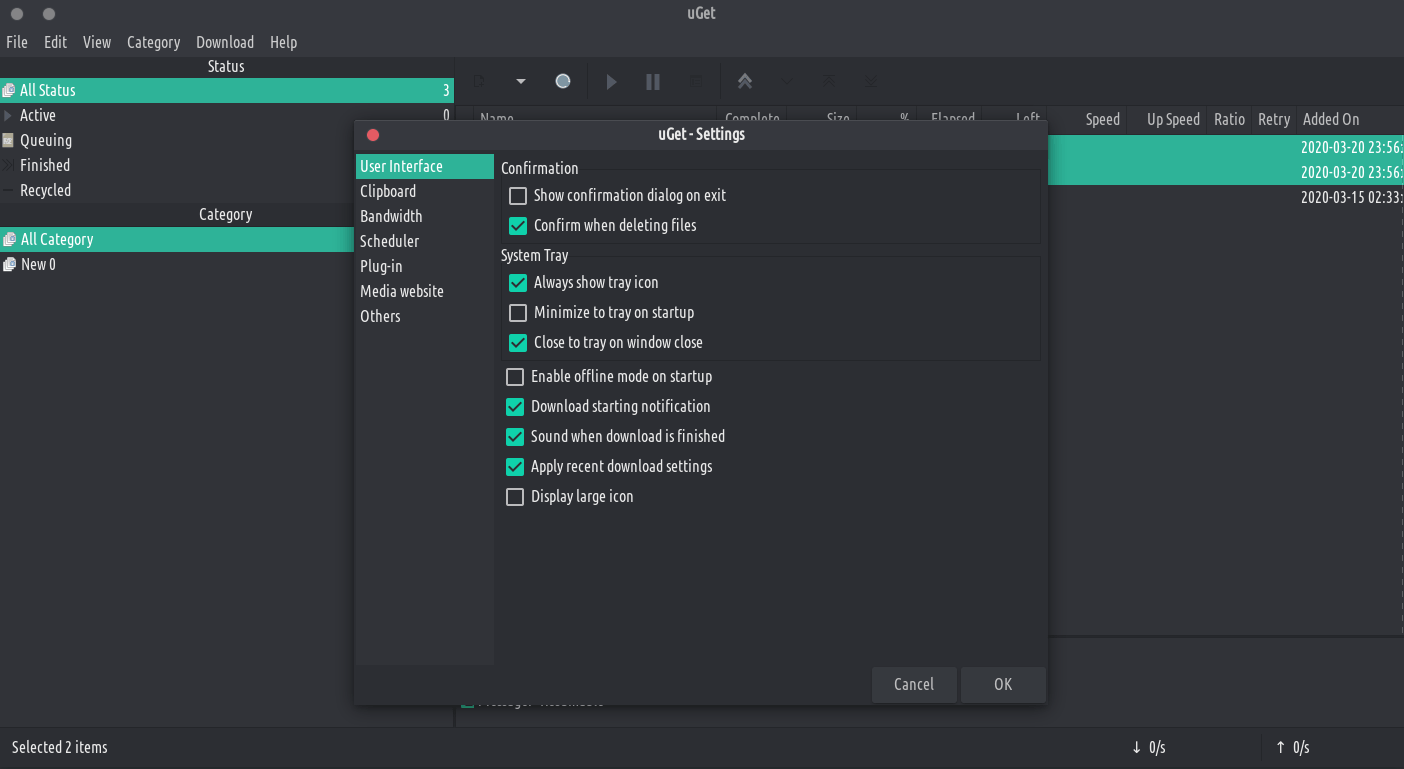
Task: Click the Move to Top toolbar icon
Action: 829,82
